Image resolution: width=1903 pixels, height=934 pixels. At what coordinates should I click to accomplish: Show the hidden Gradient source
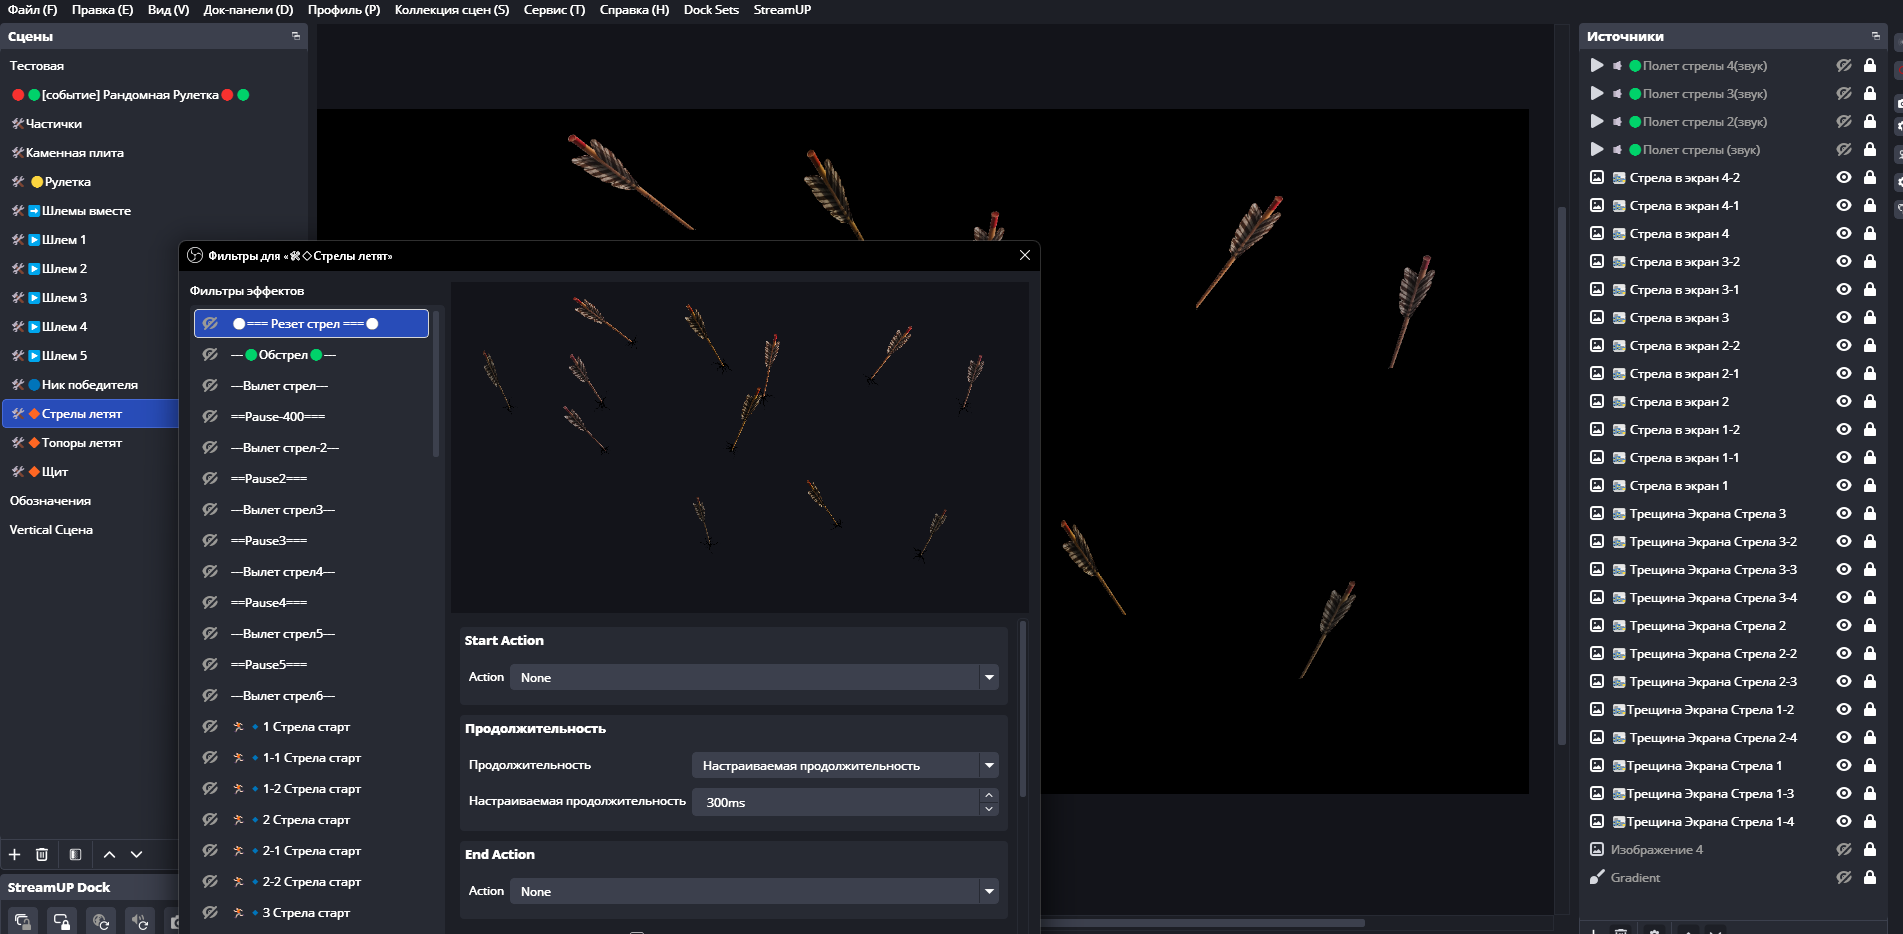[1843, 878]
